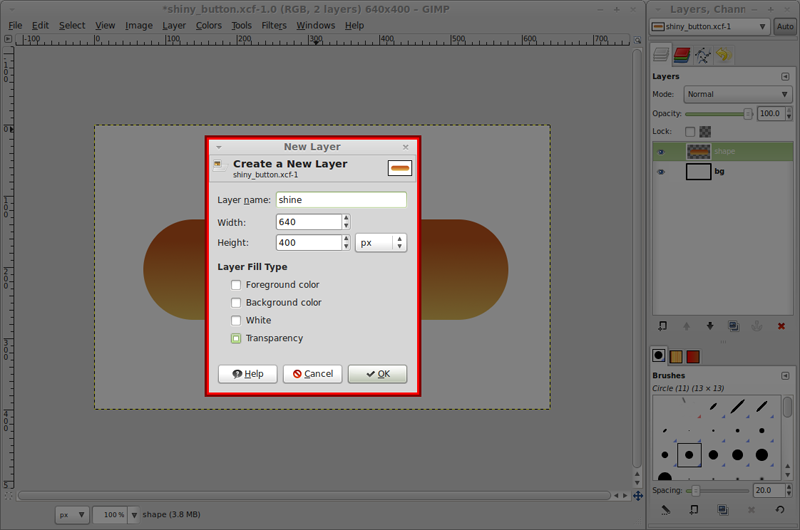800x530 pixels.
Task: Click the new layer icon under layers list
Action: click(662, 326)
